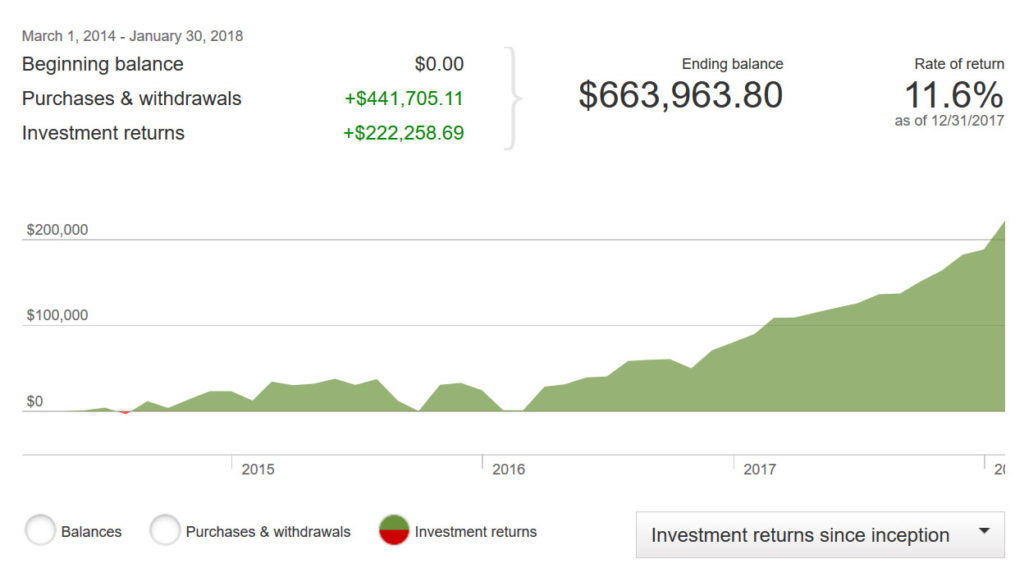Image resolution: width=1024 pixels, height=573 pixels.
Task: Click the ending balance amount $663,963.80
Action: tap(681, 96)
